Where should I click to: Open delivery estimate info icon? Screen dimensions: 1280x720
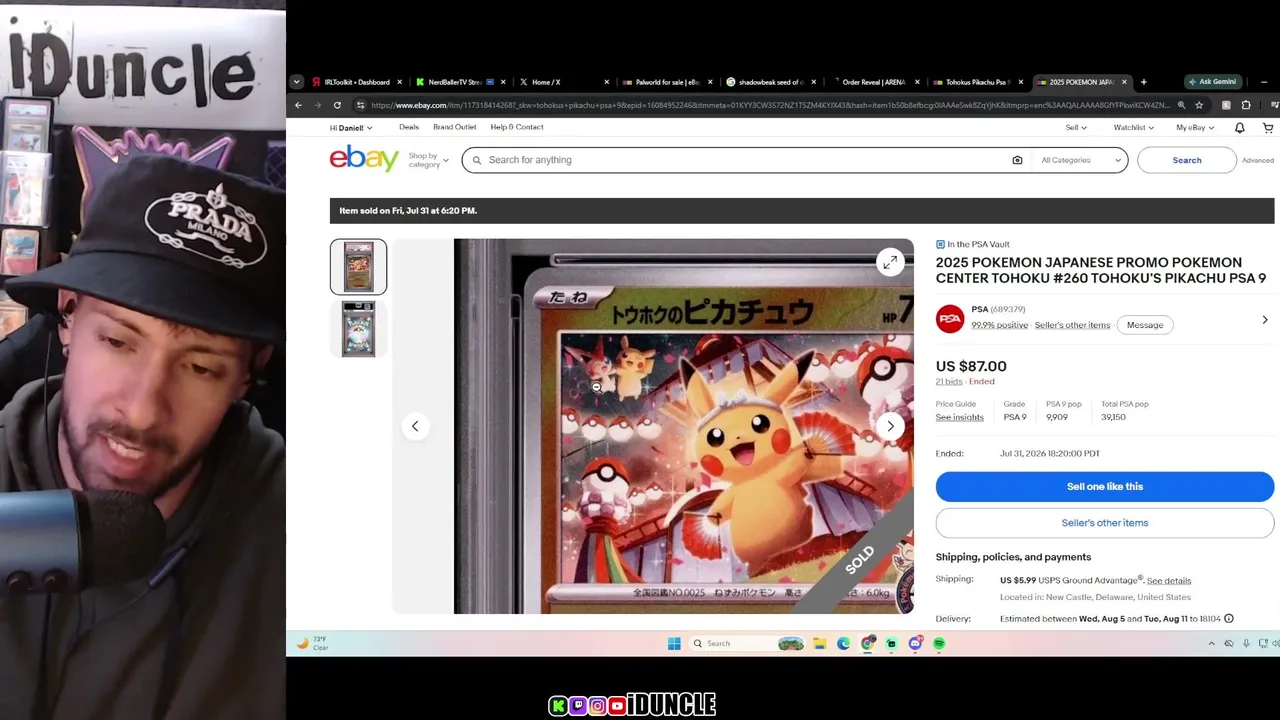[x=1229, y=619]
